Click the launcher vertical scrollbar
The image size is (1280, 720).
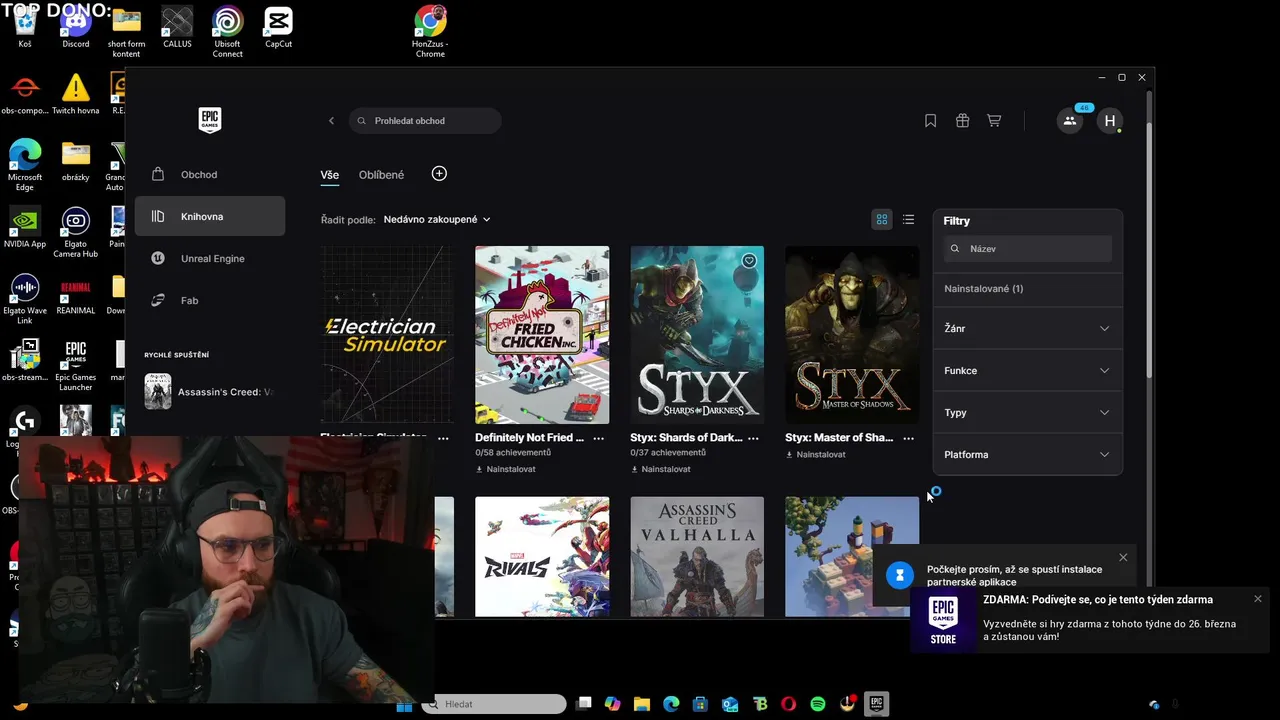pyautogui.click(x=1150, y=250)
